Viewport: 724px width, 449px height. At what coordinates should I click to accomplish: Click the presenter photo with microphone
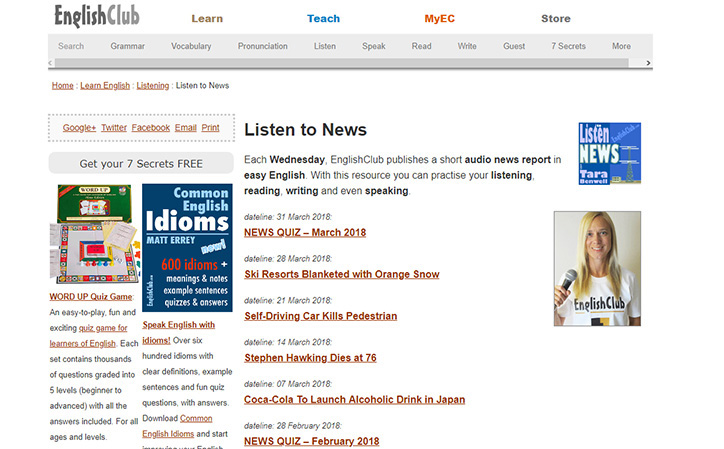(x=597, y=268)
